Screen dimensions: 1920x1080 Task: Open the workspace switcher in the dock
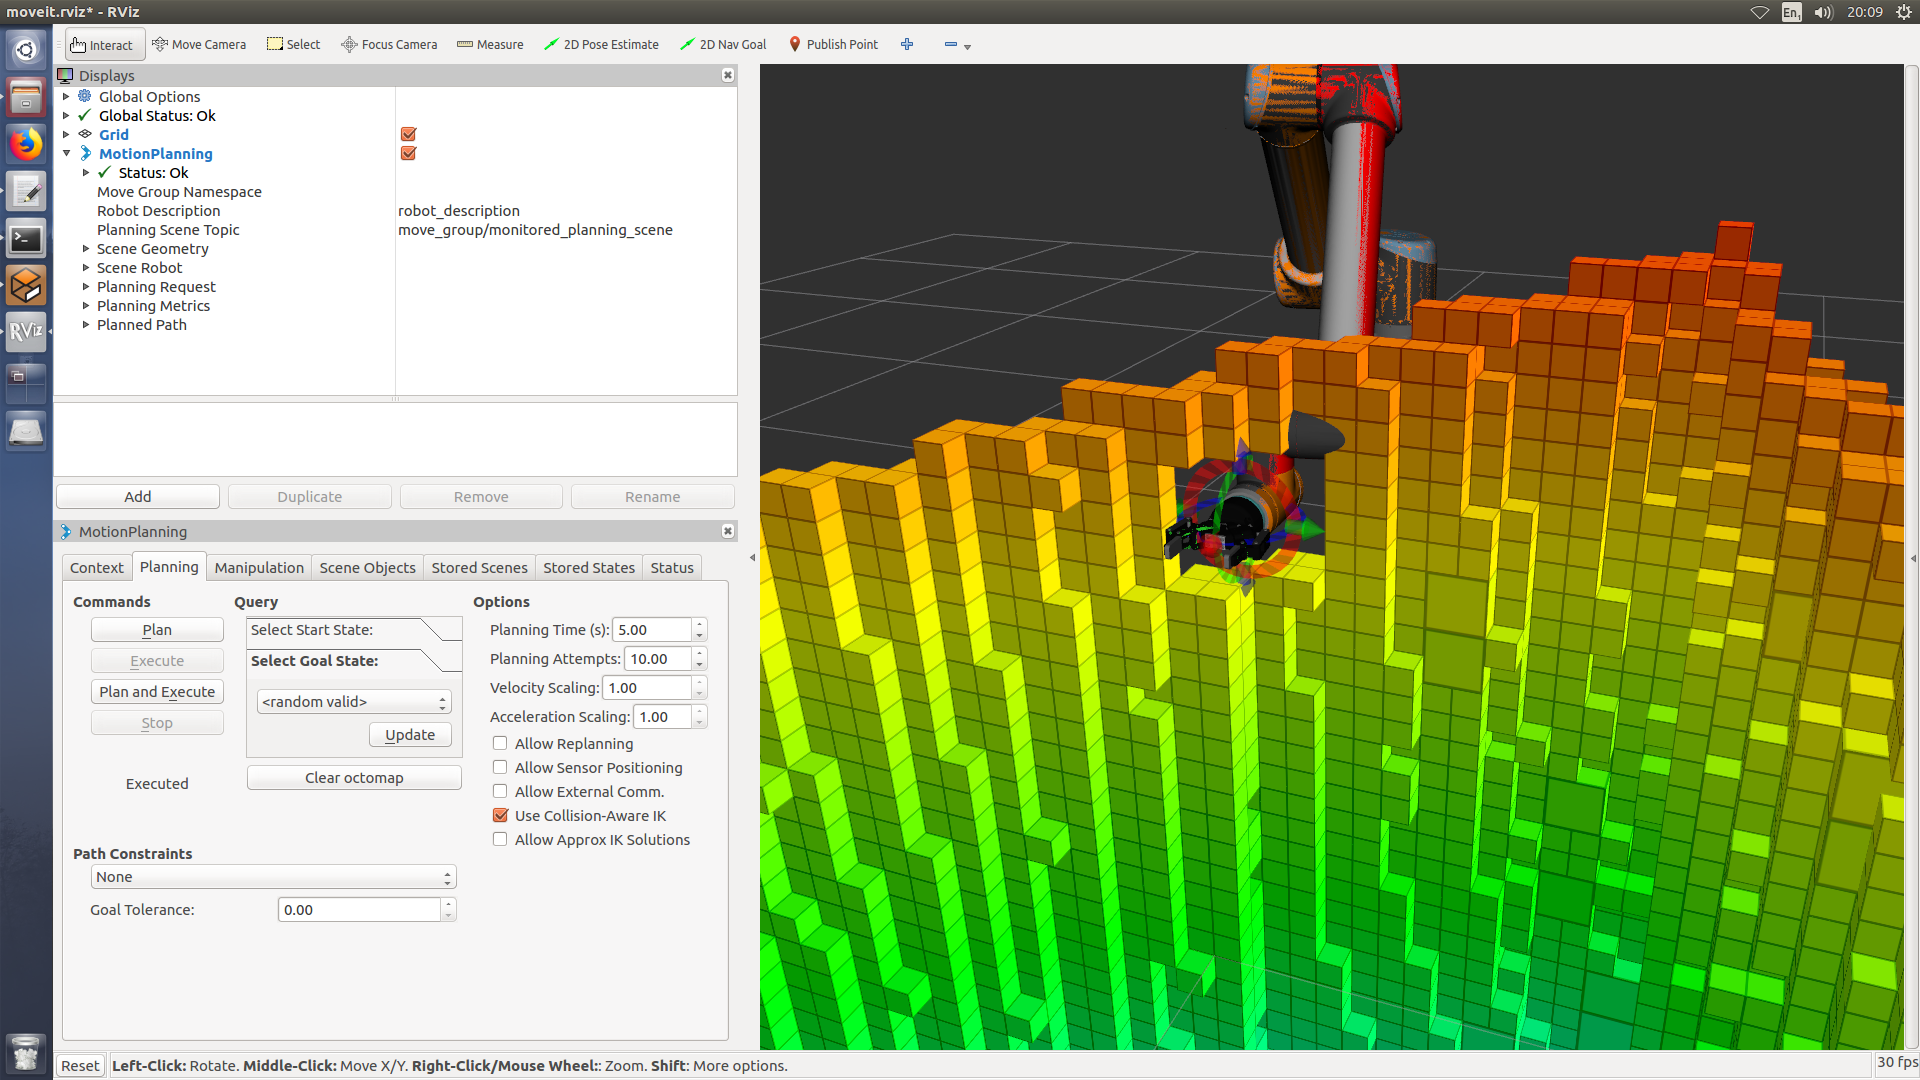tap(26, 384)
